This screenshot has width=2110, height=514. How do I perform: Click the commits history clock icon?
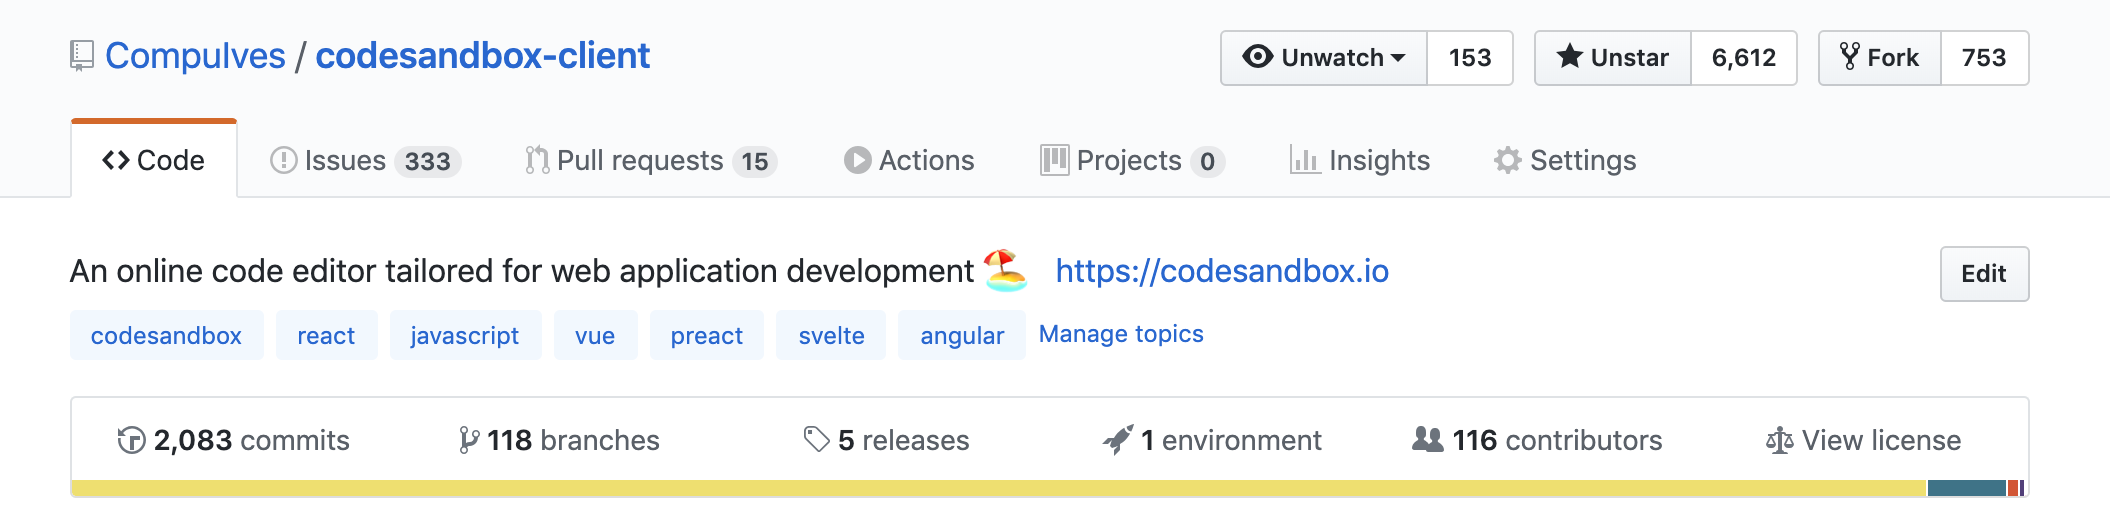tap(131, 440)
